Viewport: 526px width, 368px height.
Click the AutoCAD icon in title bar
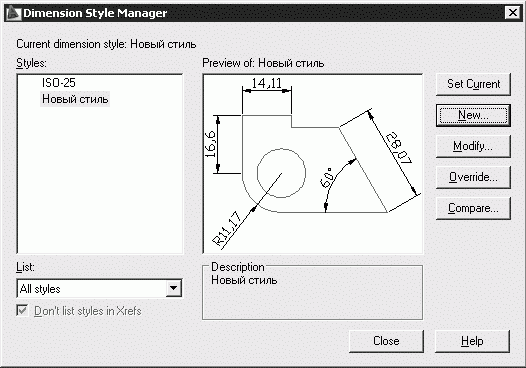click(13, 13)
